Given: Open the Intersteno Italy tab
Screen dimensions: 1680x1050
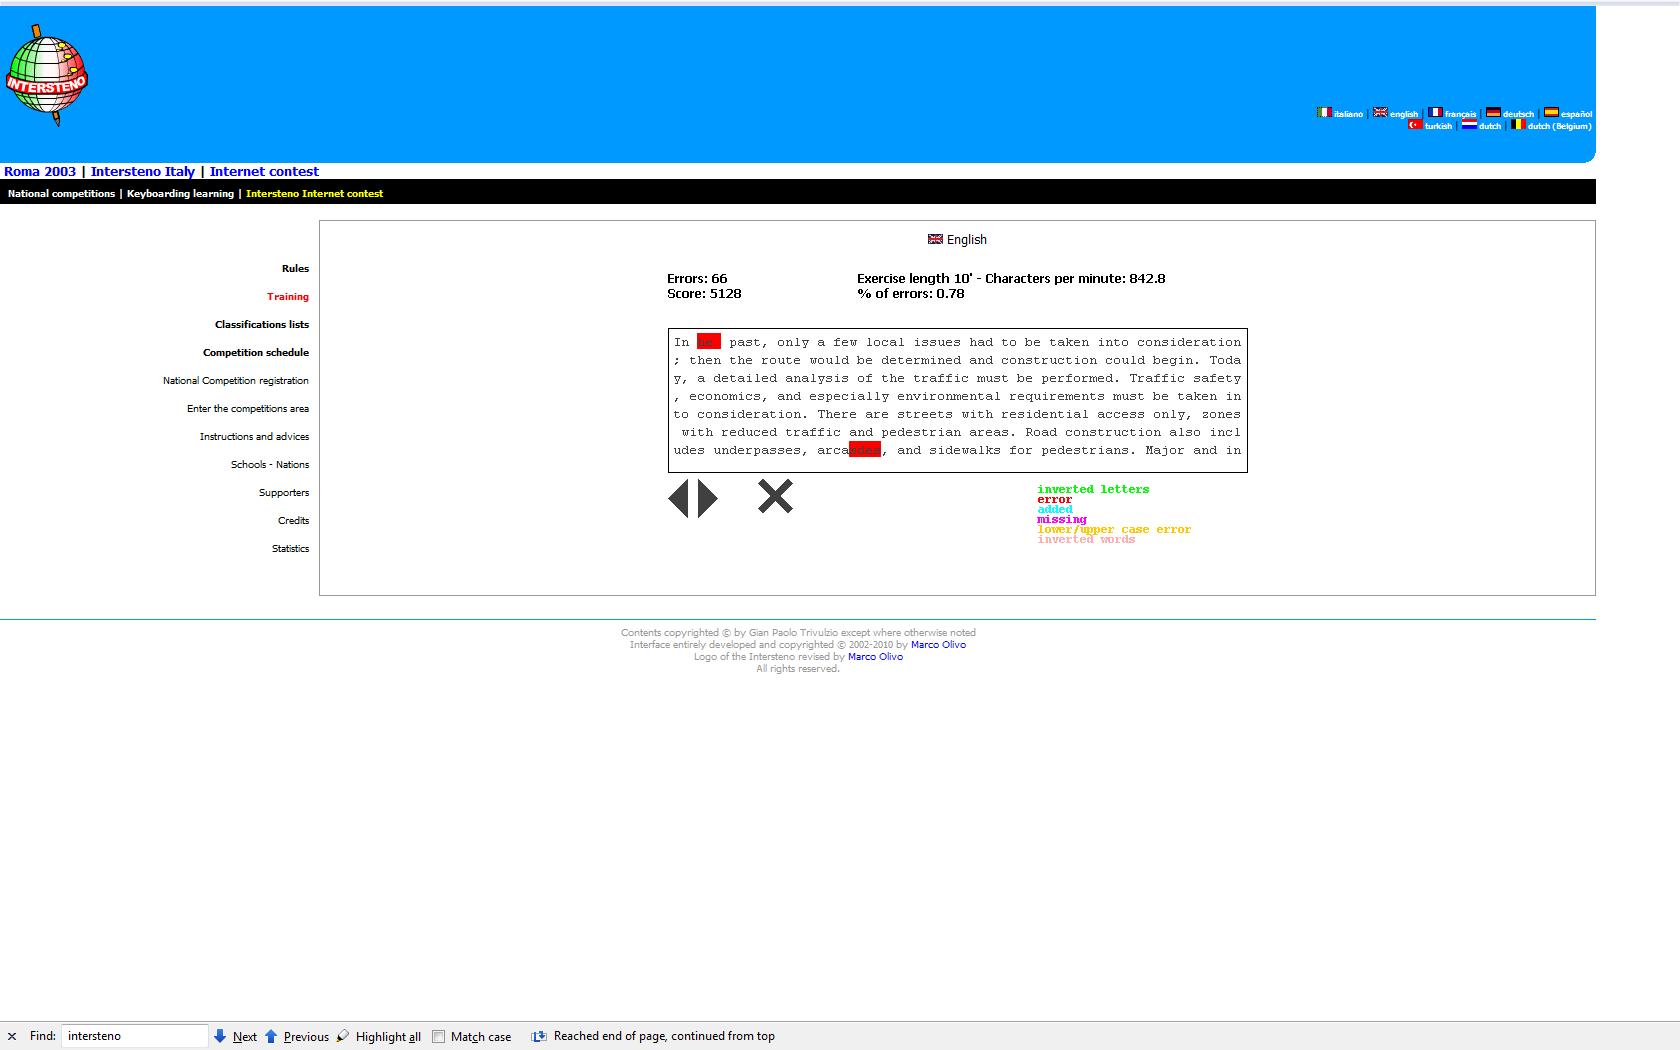Looking at the screenshot, I should [x=143, y=171].
